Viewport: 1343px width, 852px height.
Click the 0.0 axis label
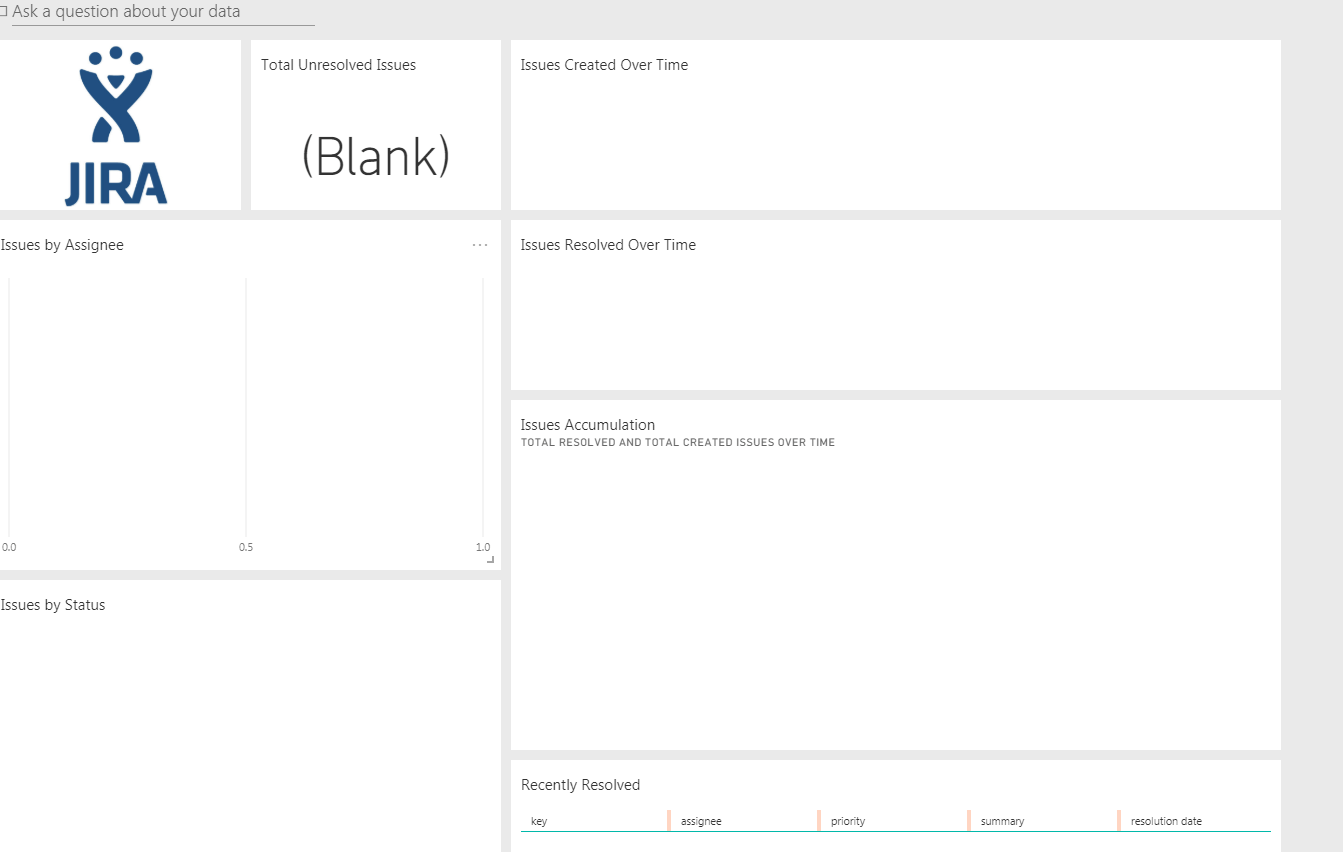pyautogui.click(x=9, y=548)
